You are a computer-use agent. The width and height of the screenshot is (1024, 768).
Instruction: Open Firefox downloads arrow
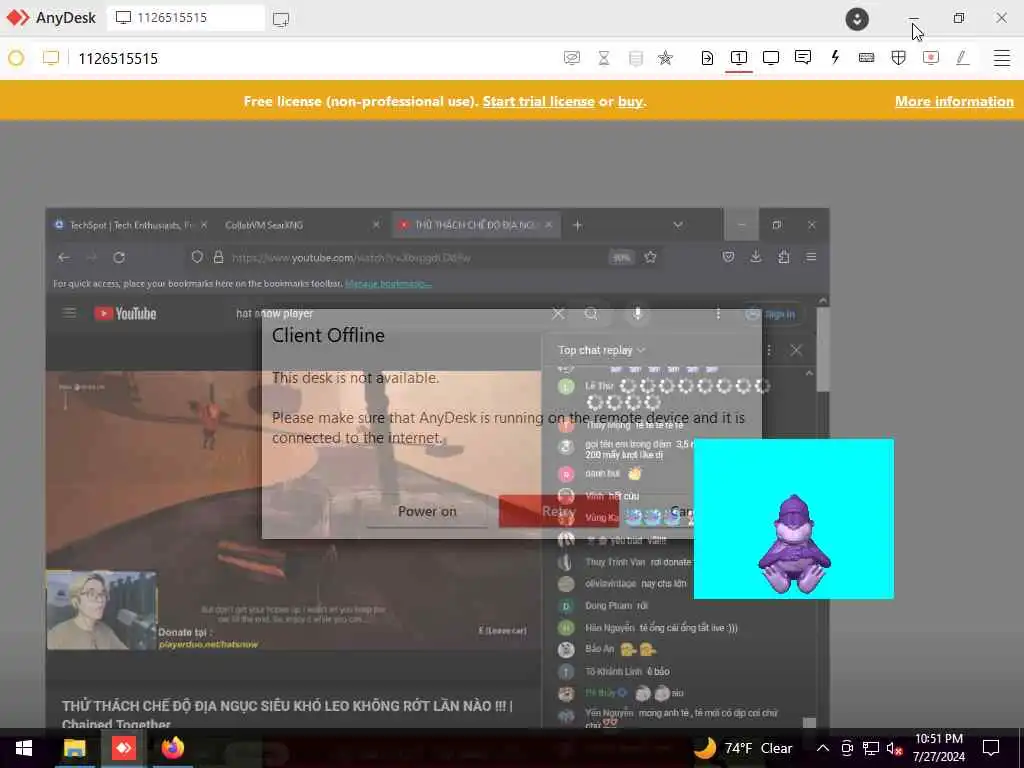tap(756, 257)
